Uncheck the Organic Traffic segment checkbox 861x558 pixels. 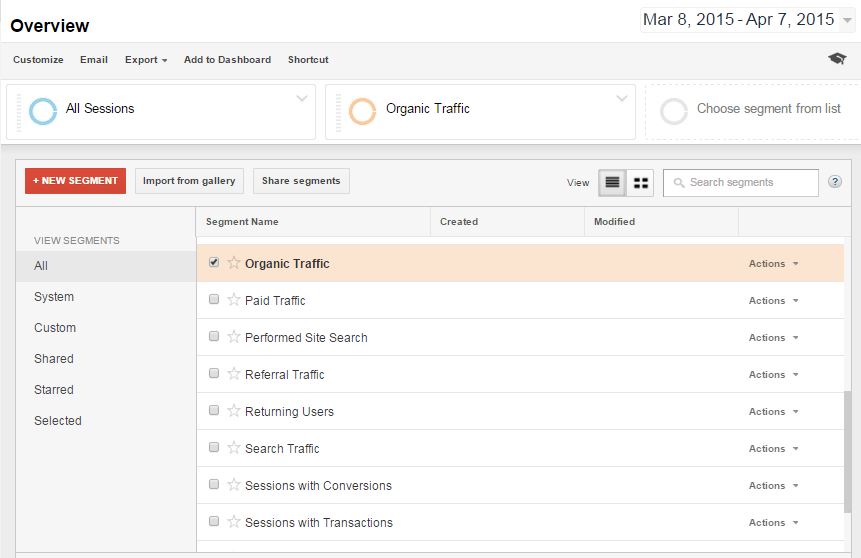214,263
